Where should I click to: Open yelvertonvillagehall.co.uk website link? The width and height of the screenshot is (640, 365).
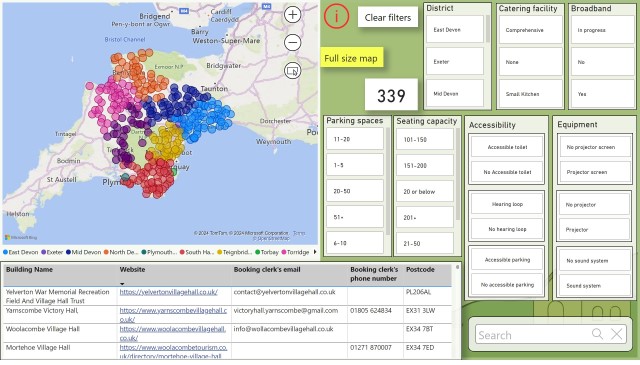(169, 292)
